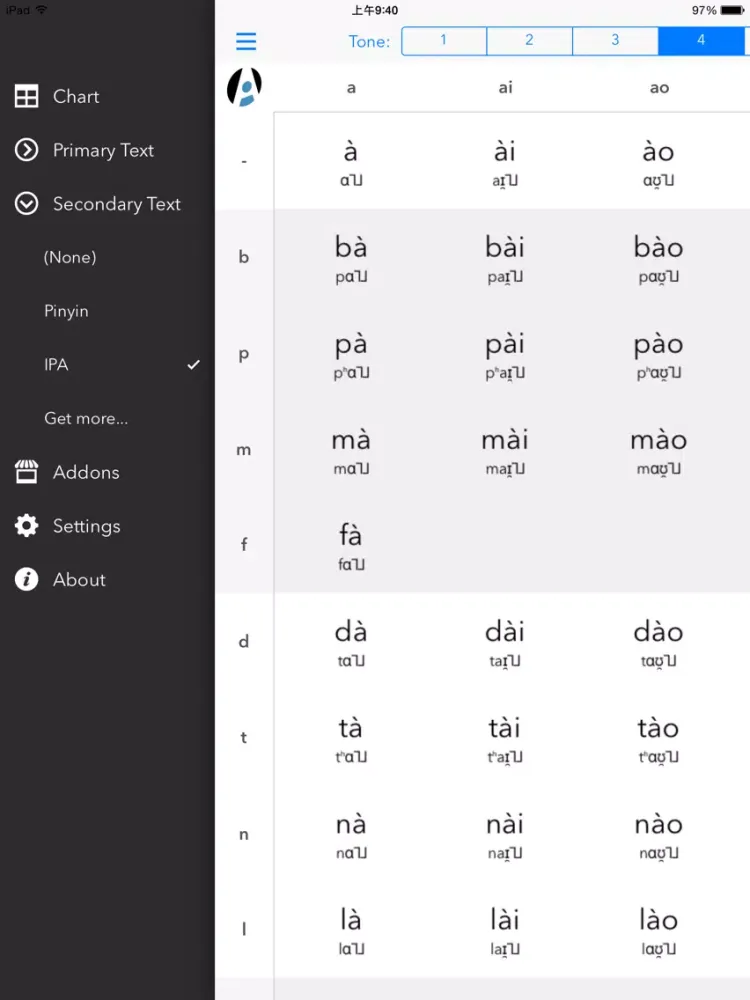Click the Addons store icon

tap(26, 473)
